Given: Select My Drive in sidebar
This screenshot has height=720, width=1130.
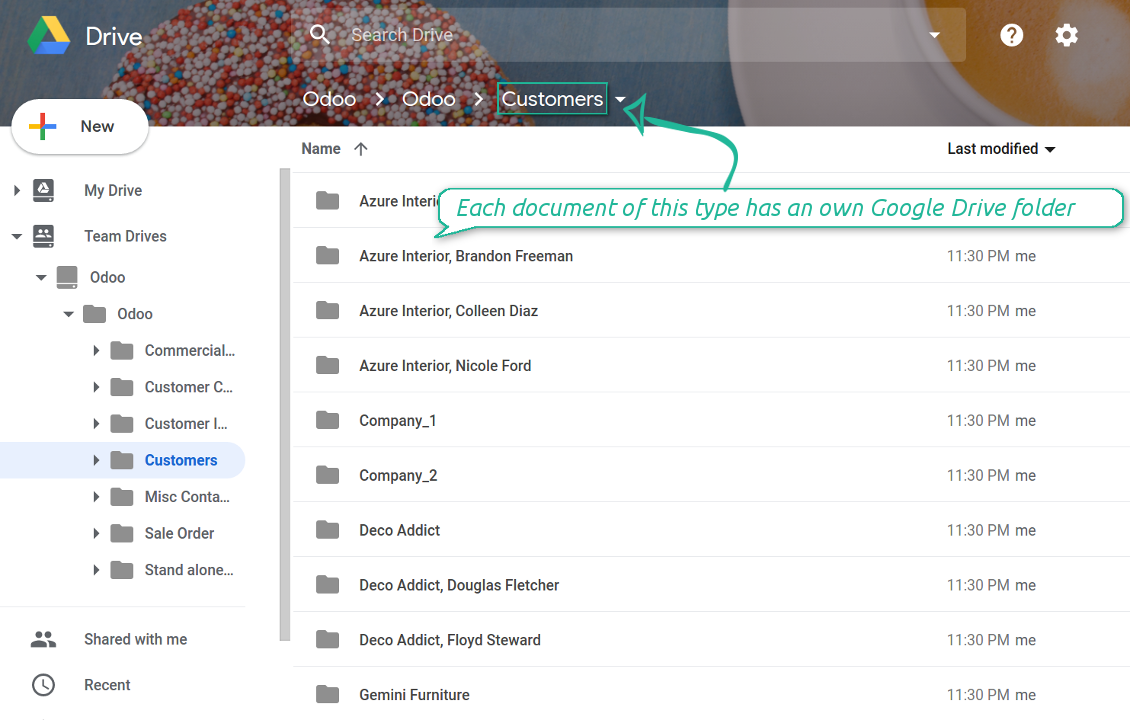Looking at the screenshot, I should tap(113, 190).
